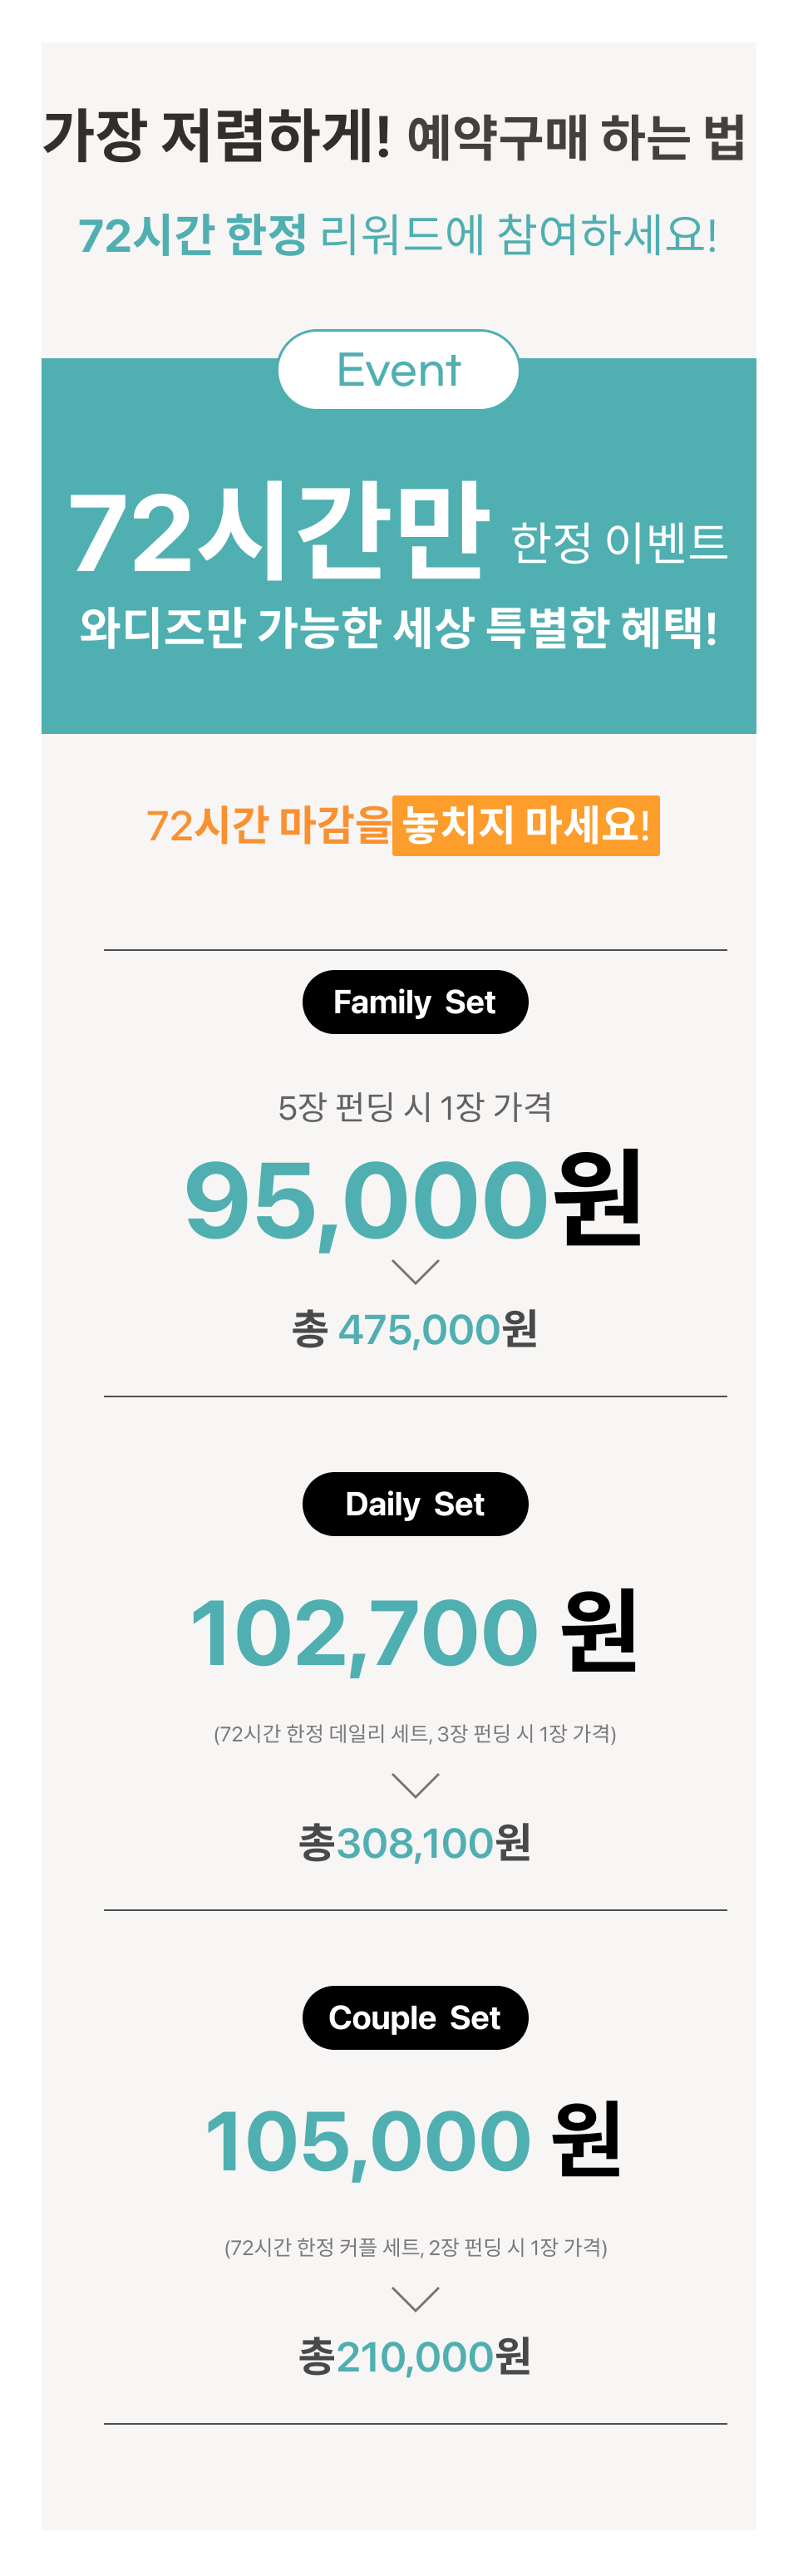Click the white Event badge
This screenshot has height=2576, width=798.
pos(398,370)
